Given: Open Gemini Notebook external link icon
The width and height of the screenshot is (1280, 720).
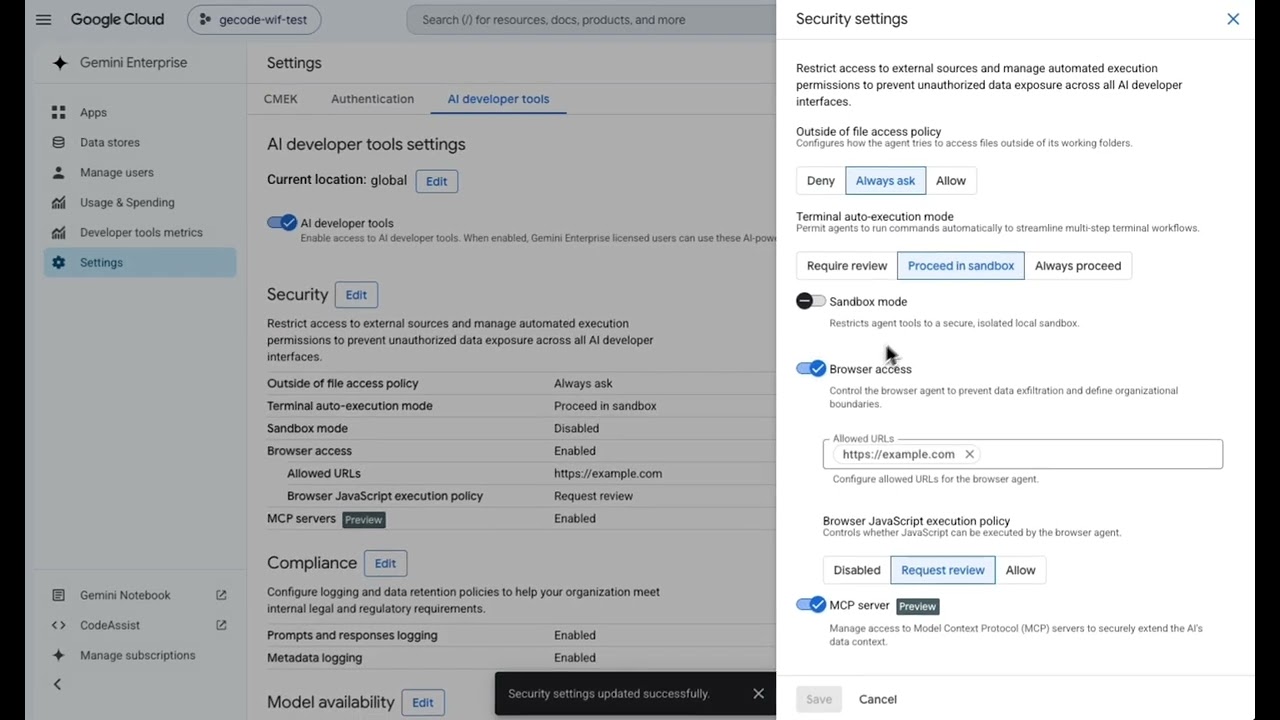Looking at the screenshot, I should point(221,595).
